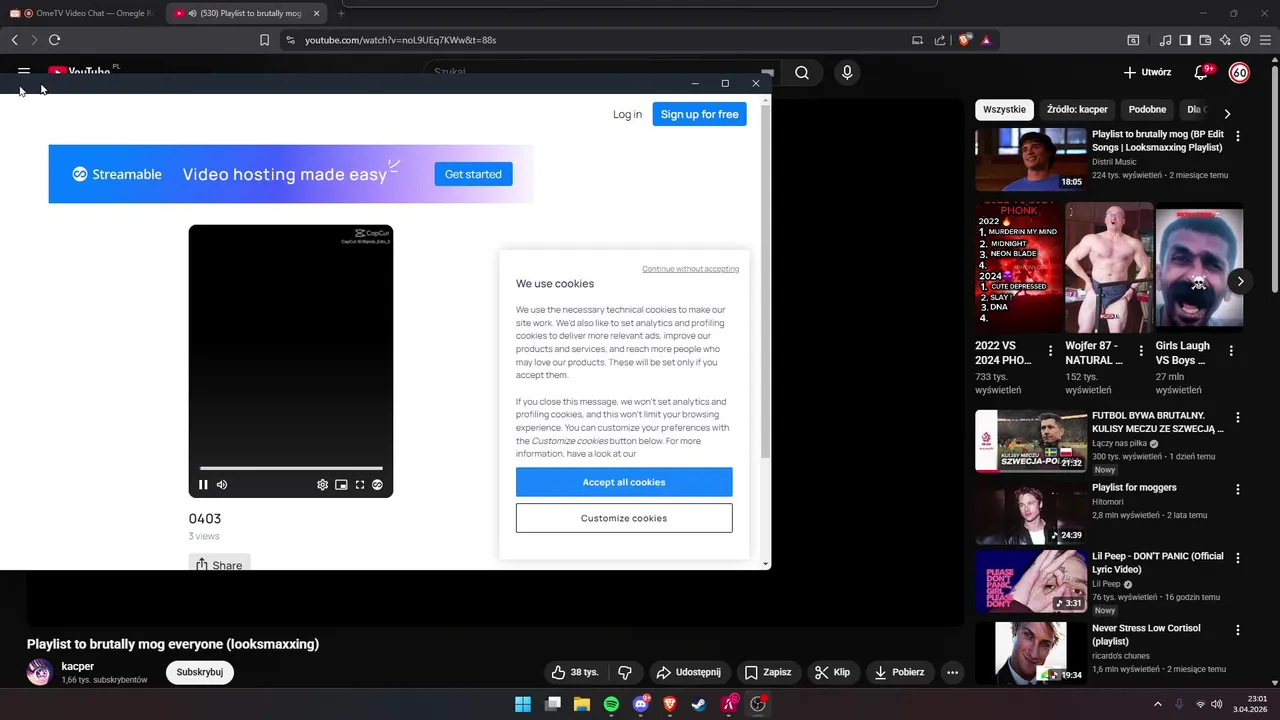Close the YouTube Playlist browser tab
Screen dimensions: 1280x720
317,13
